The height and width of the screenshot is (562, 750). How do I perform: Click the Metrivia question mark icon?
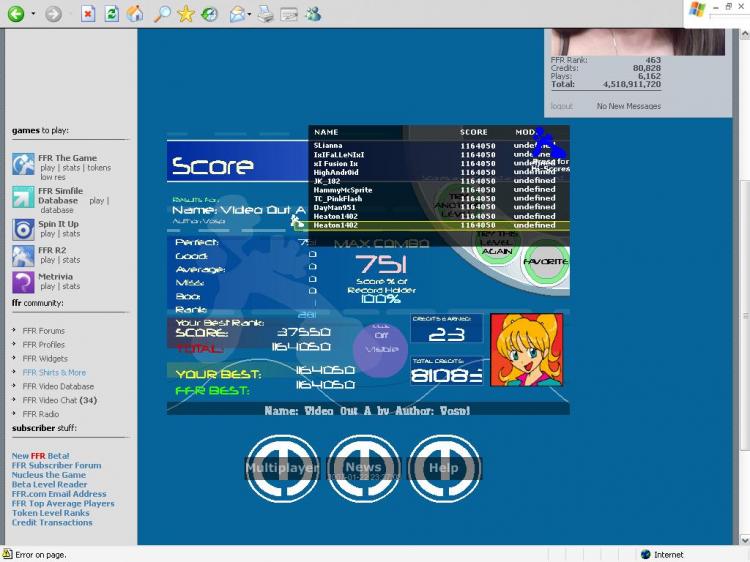pyautogui.click(x=23, y=282)
